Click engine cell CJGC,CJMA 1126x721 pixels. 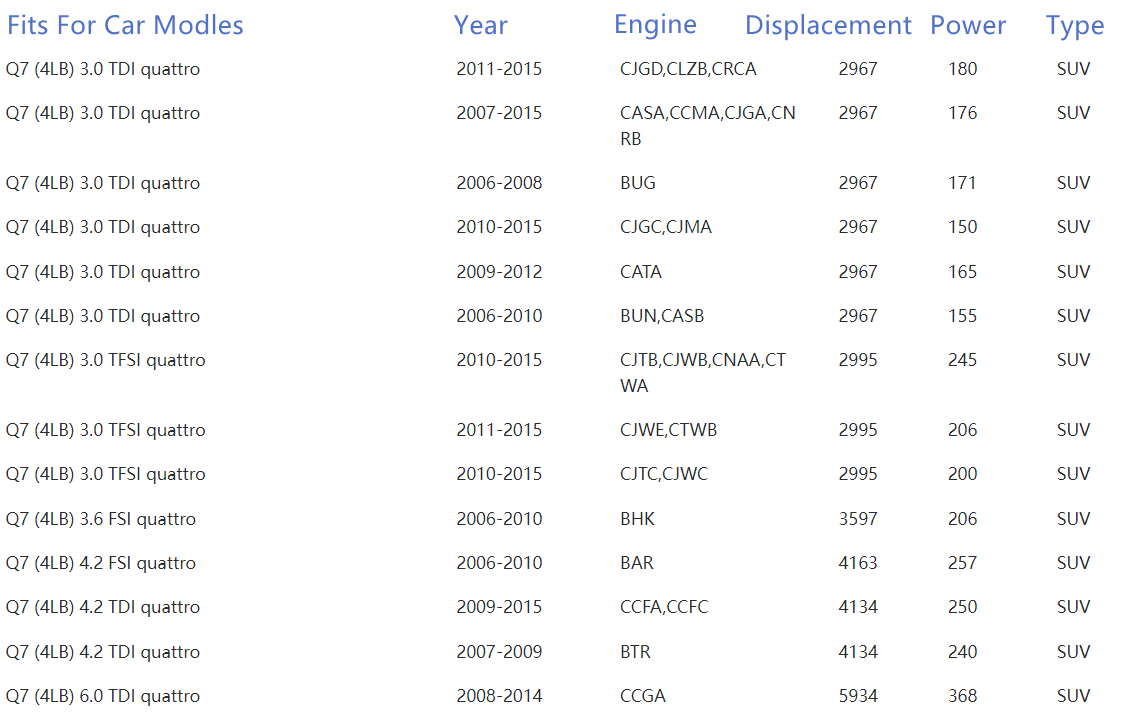(666, 227)
